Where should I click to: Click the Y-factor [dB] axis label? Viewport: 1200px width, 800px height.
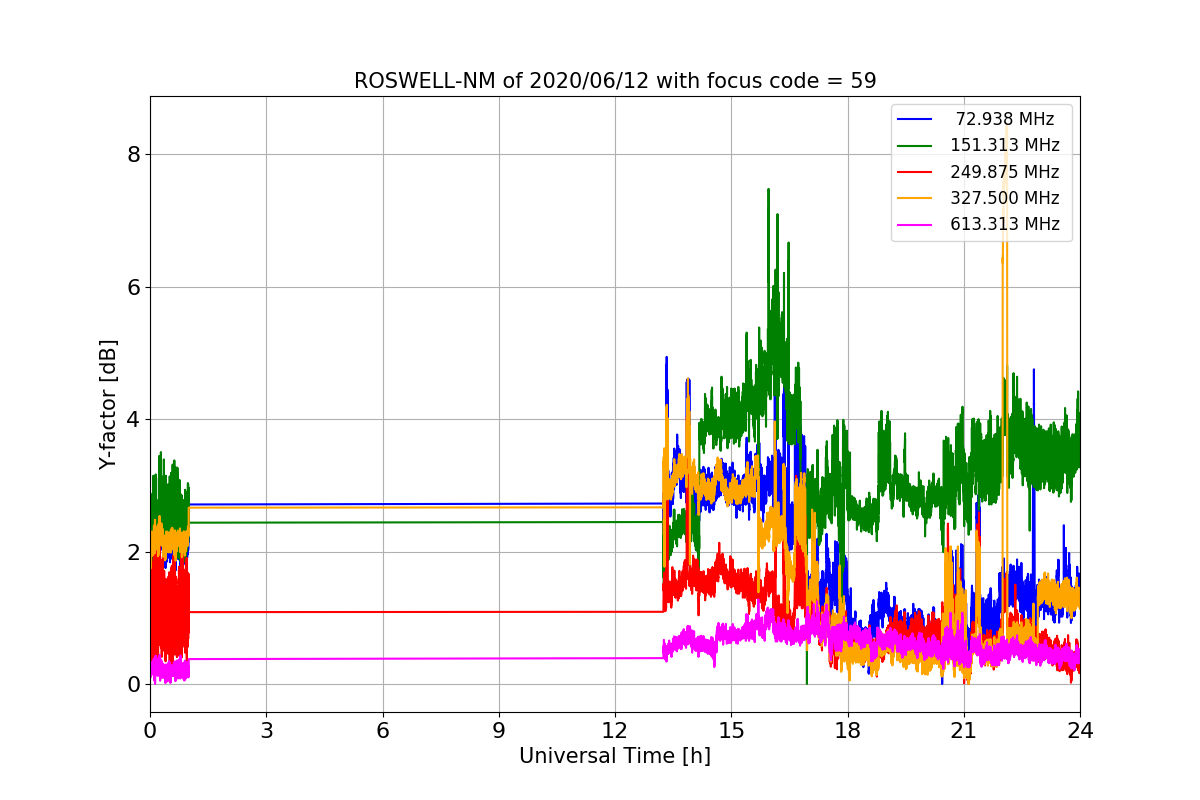pos(108,404)
